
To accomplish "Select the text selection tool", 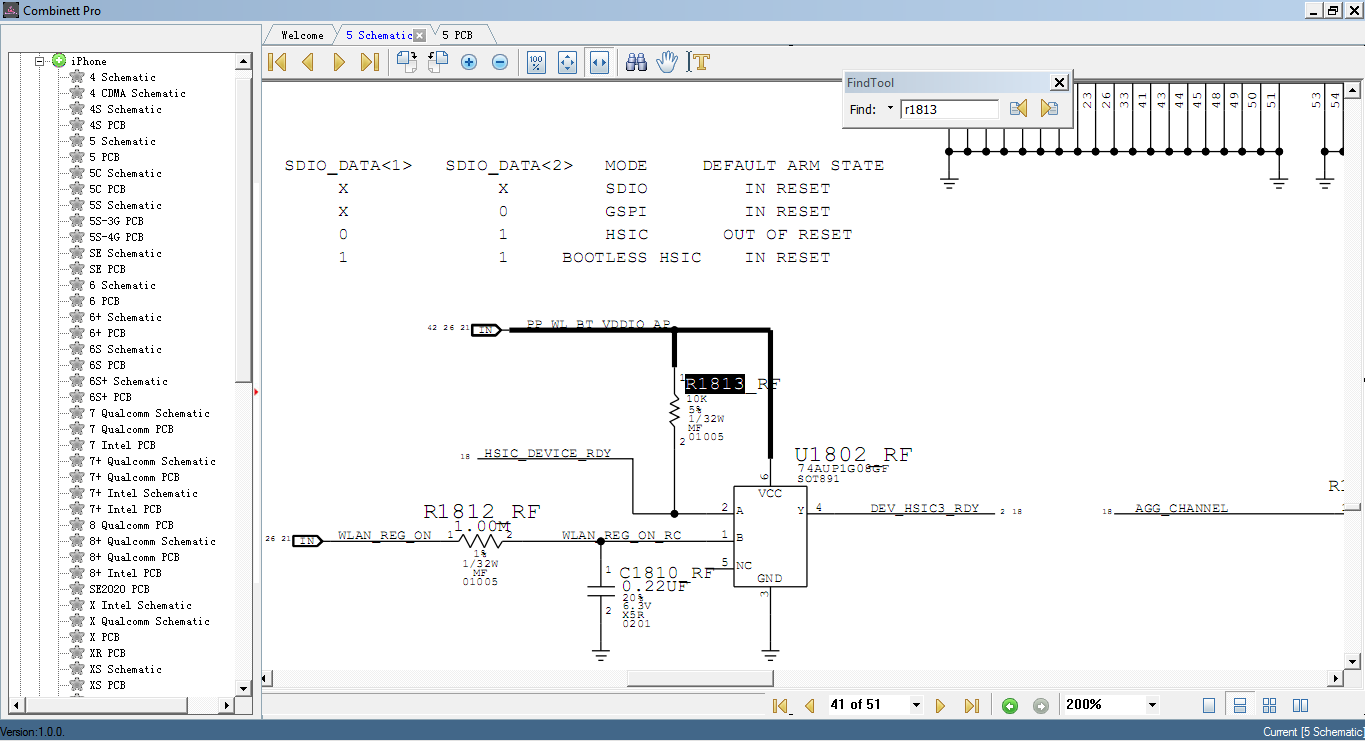I will pos(699,62).
